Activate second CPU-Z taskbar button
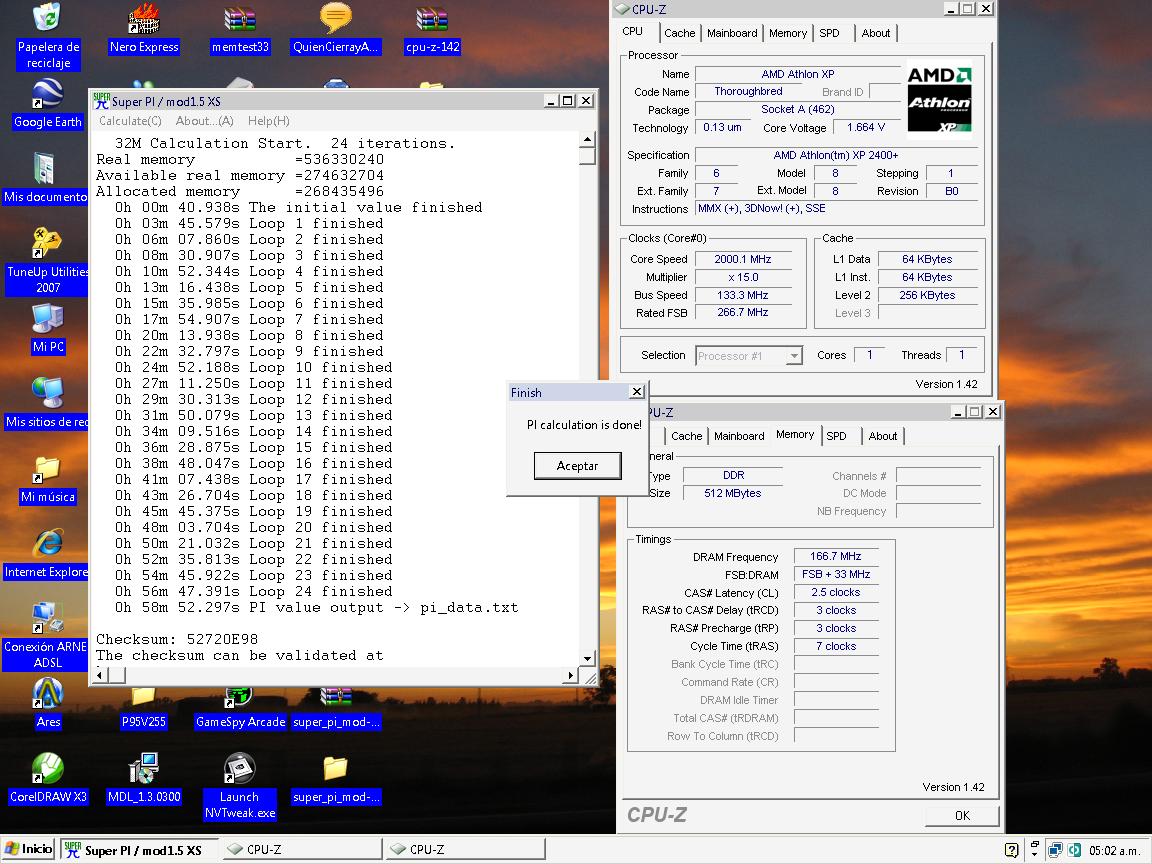Image resolution: width=1152 pixels, height=864 pixels. pyautogui.click(x=465, y=850)
